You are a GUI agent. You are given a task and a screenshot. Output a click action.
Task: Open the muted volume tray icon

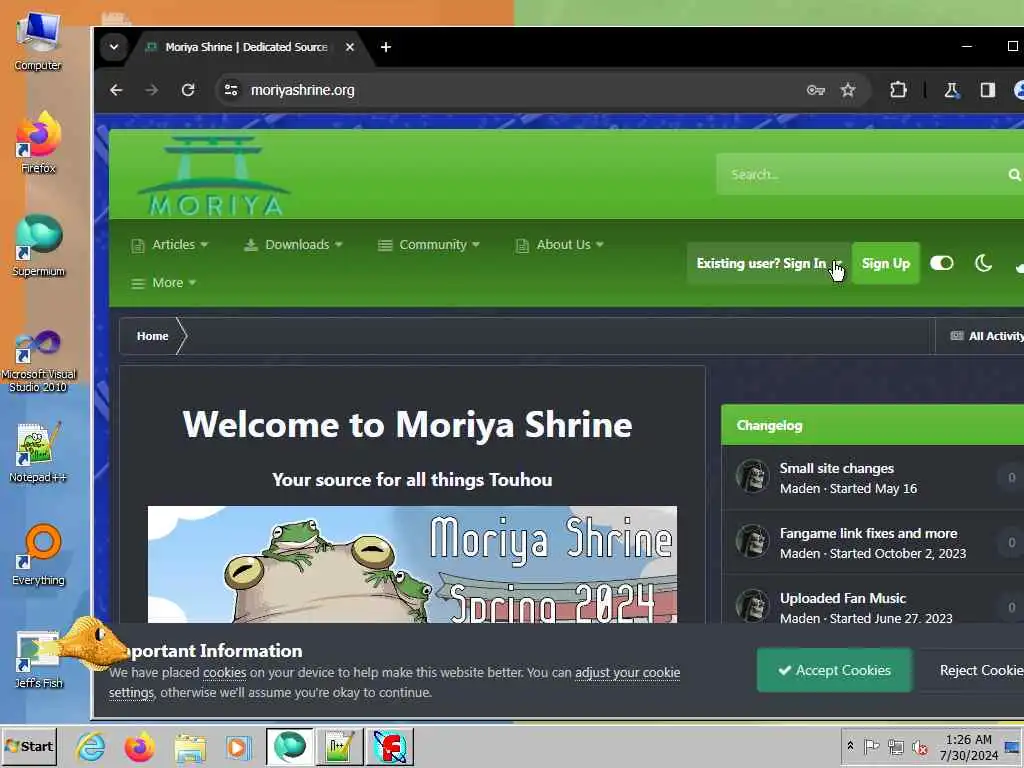click(920, 746)
